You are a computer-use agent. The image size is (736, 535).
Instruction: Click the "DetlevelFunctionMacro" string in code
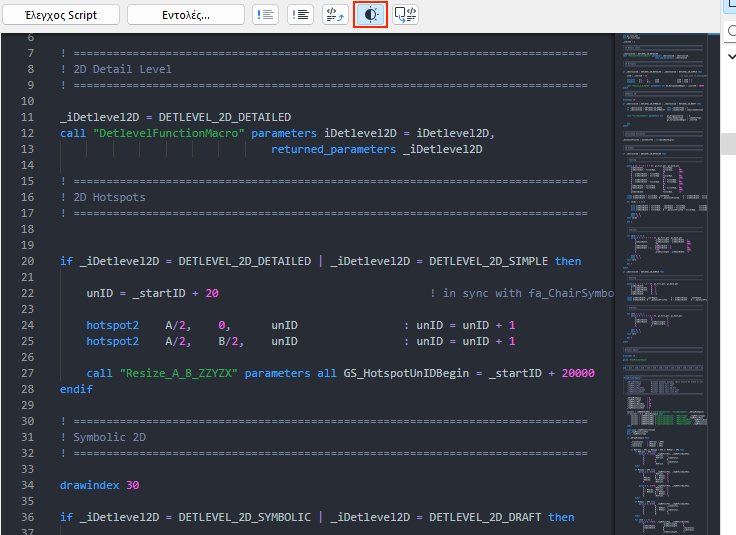coord(168,133)
